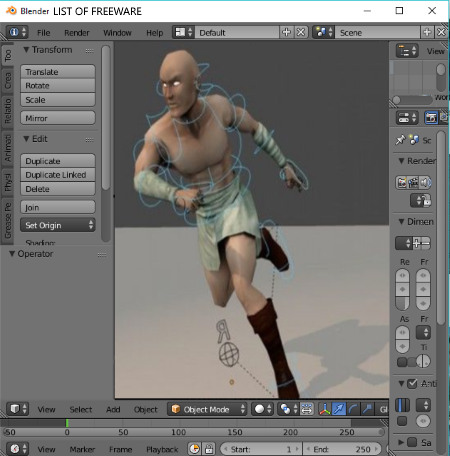Open the Outliner editor type selector

(407, 51)
